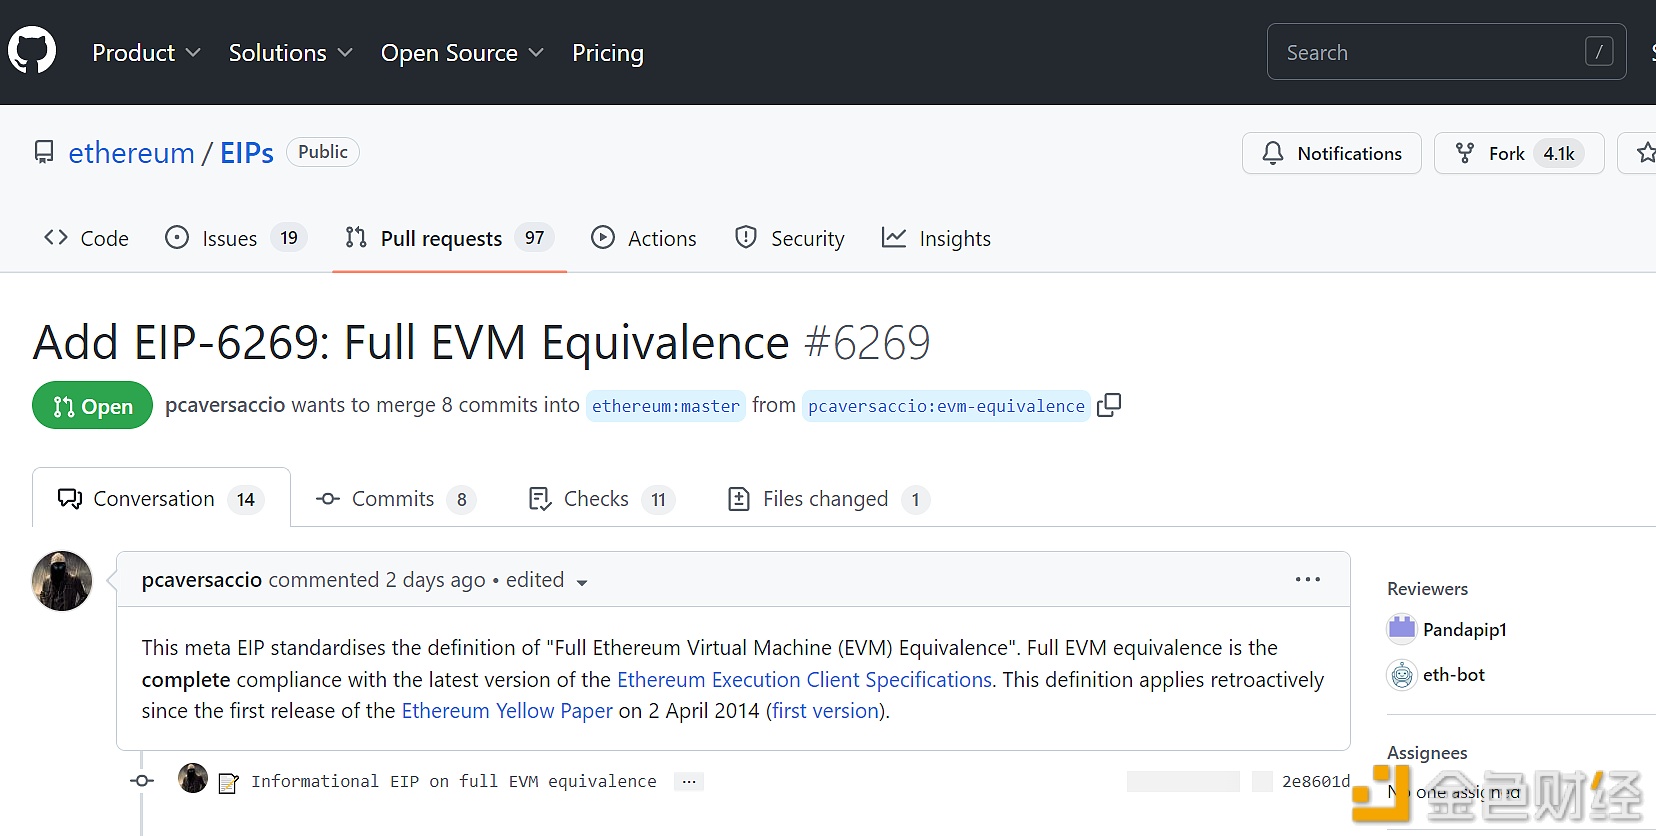This screenshot has width=1656, height=836.
Task: Expand the commit message ellipsis button
Action: 689,782
